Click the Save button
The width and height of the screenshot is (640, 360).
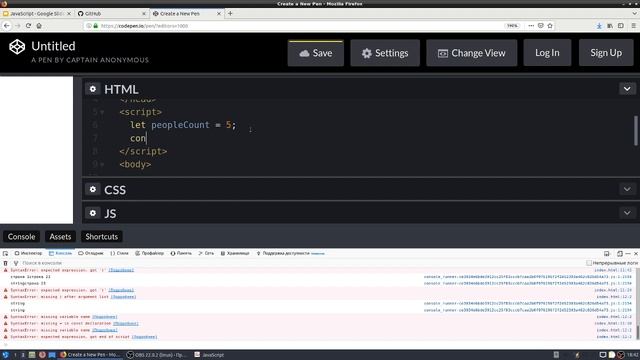[x=316, y=53]
